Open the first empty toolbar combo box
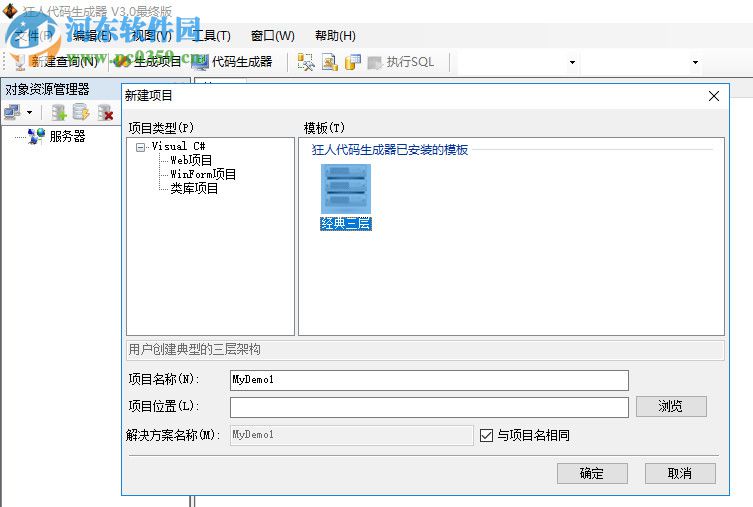 517,62
